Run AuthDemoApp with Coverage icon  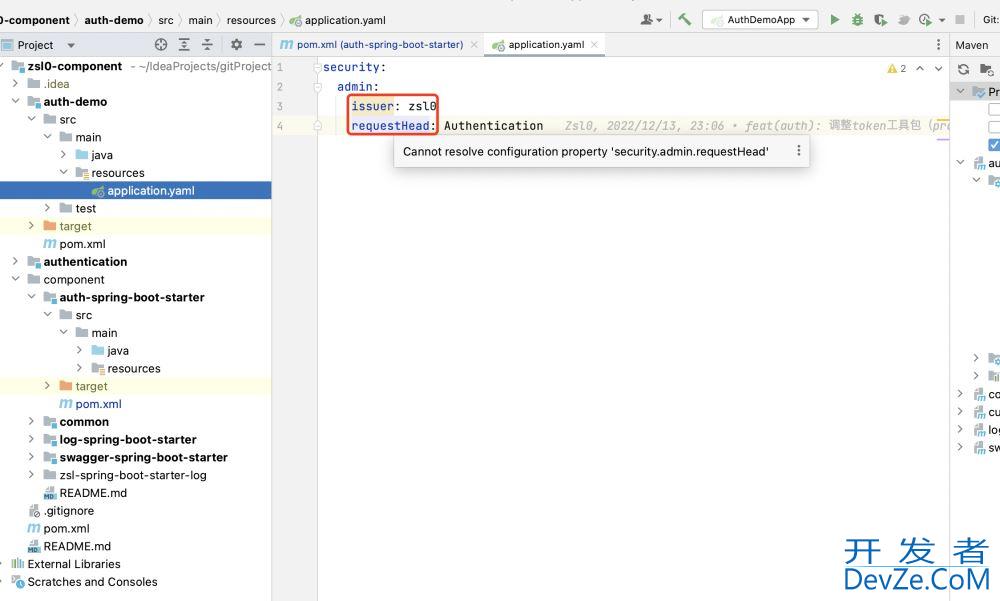tap(880, 20)
